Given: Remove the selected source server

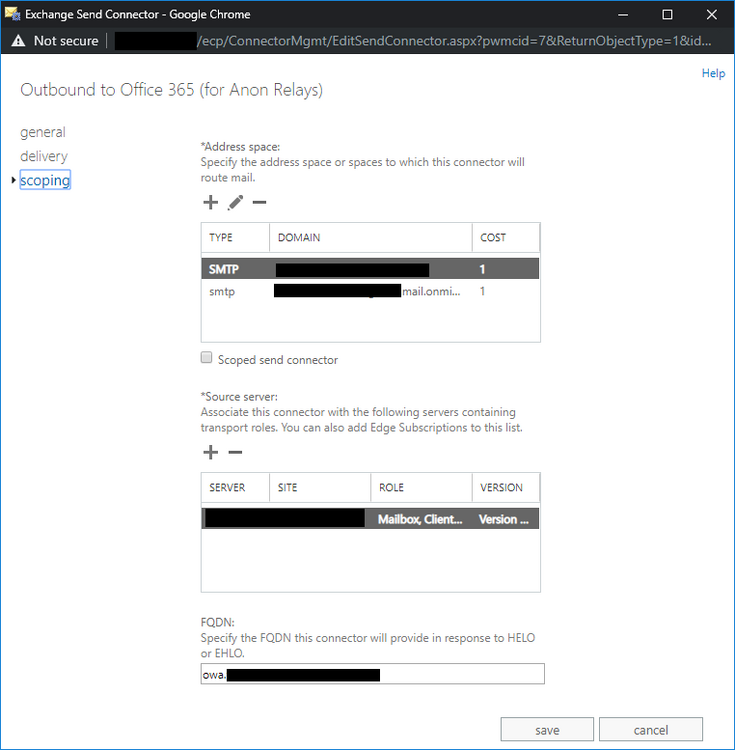Looking at the screenshot, I should pyautogui.click(x=235, y=452).
